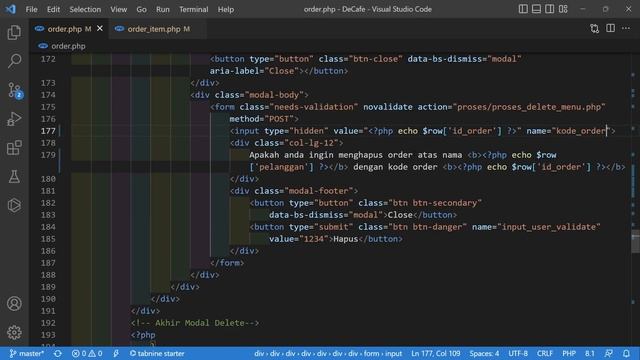Image resolution: width=640 pixels, height=360 pixels.
Task: Open the Help menu
Action: [x=226, y=9]
